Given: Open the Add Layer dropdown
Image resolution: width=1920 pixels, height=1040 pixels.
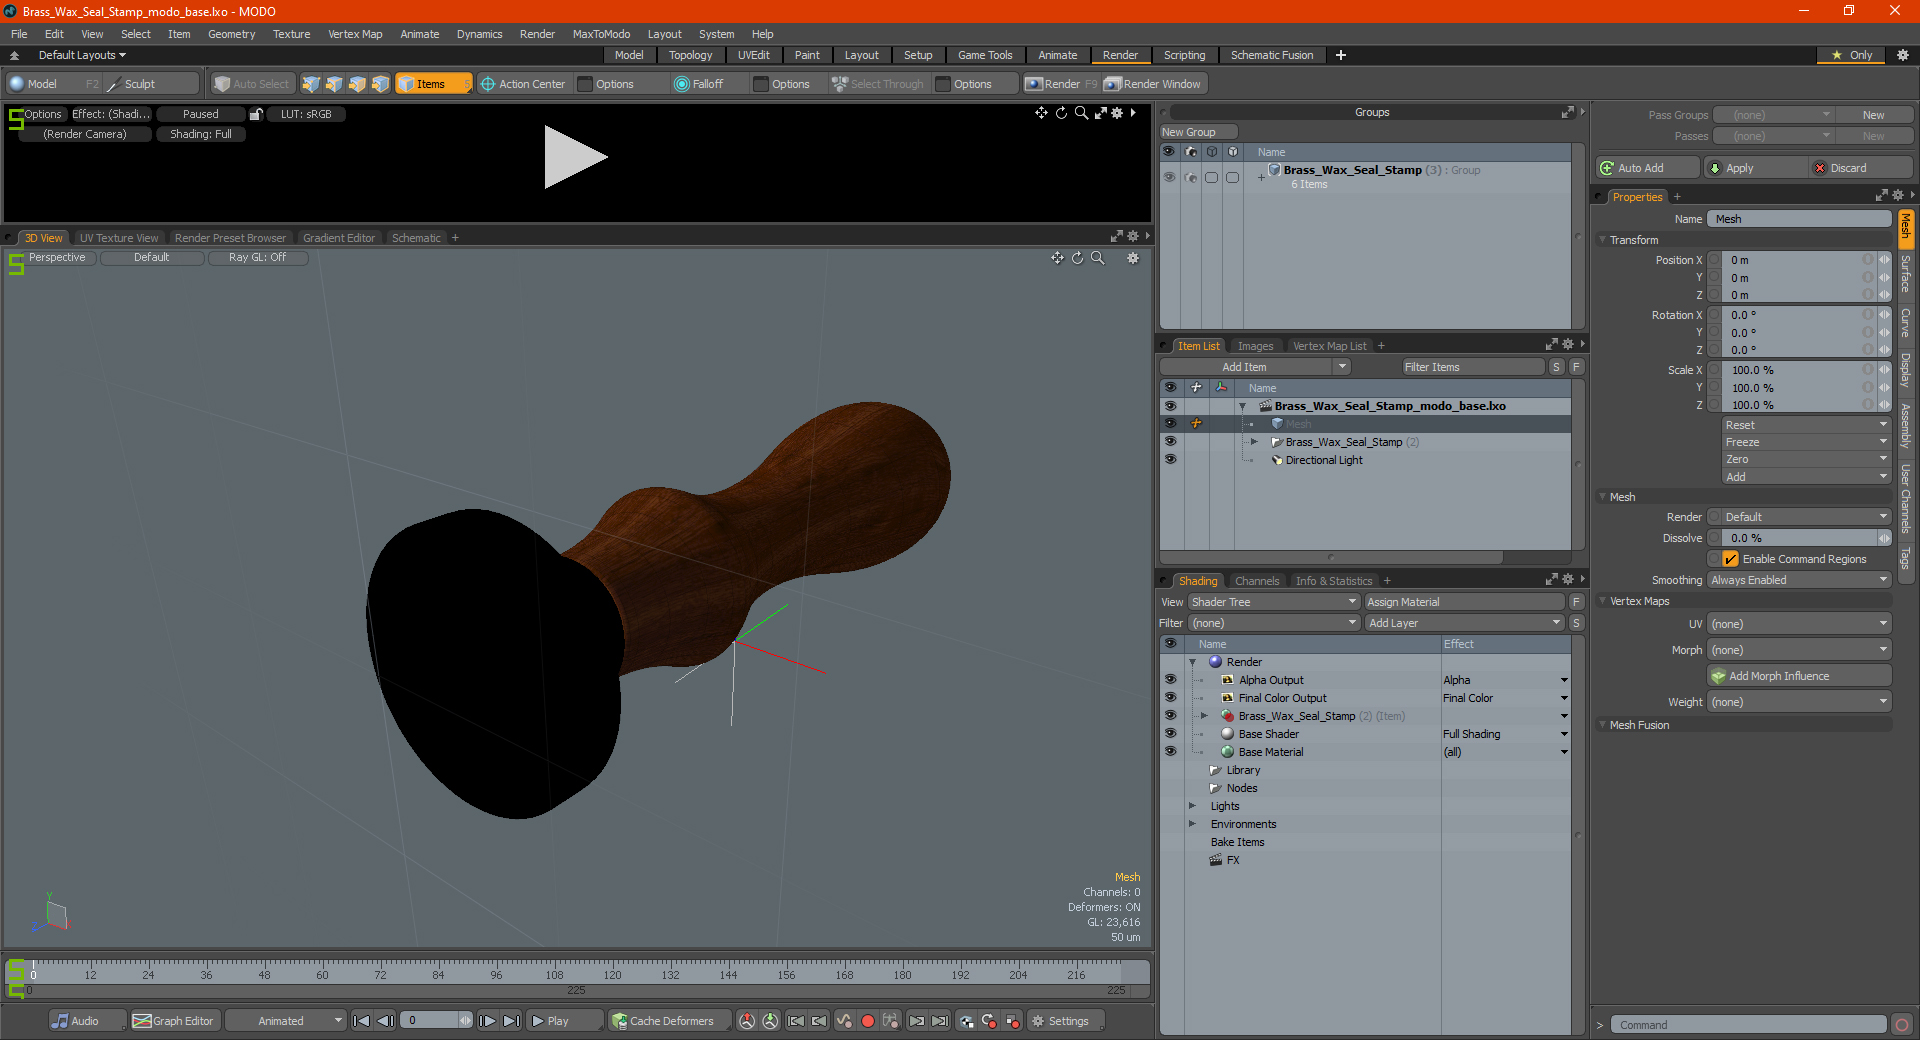Looking at the screenshot, I should (x=1464, y=623).
